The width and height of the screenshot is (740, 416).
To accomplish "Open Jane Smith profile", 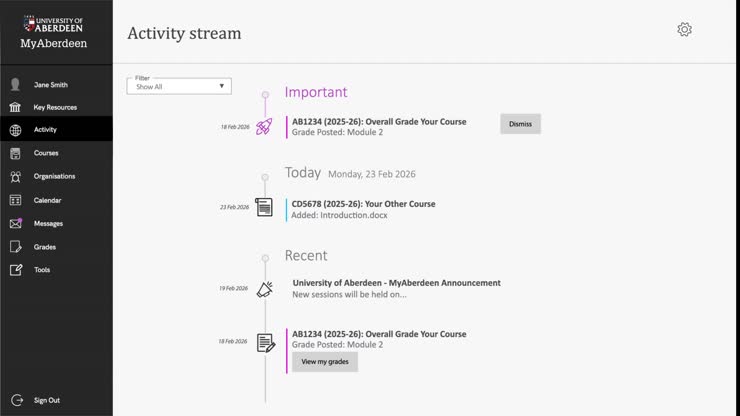I will 50,85.
